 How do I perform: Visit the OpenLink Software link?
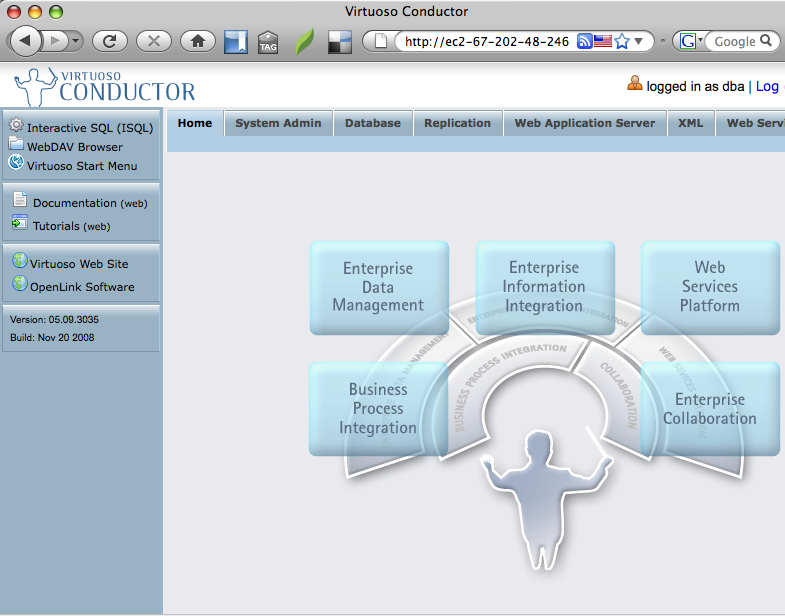[x=82, y=287]
